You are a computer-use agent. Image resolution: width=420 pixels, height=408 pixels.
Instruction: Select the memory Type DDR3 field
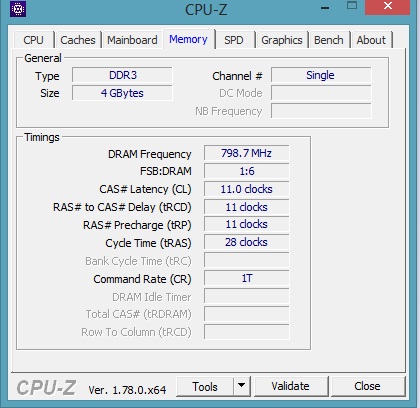[122, 75]
